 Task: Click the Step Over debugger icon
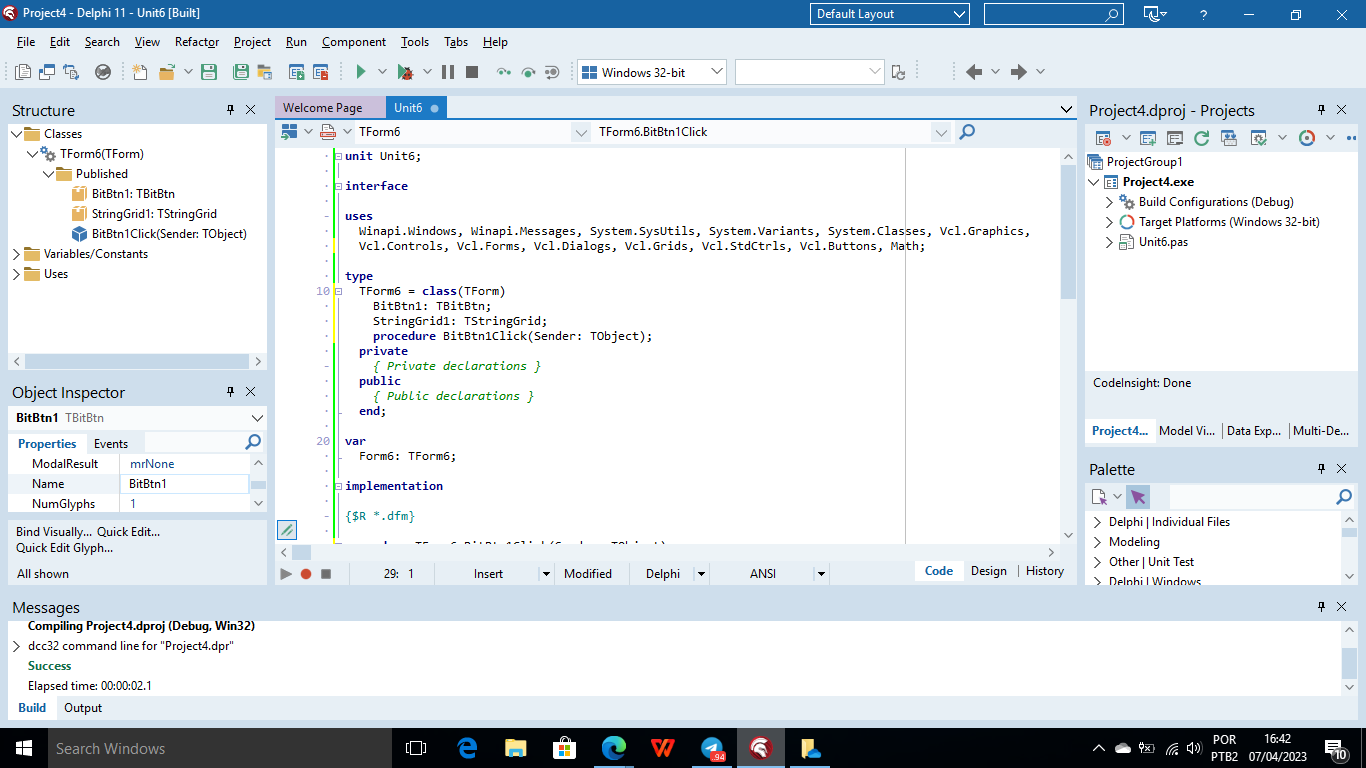(528, 72)
